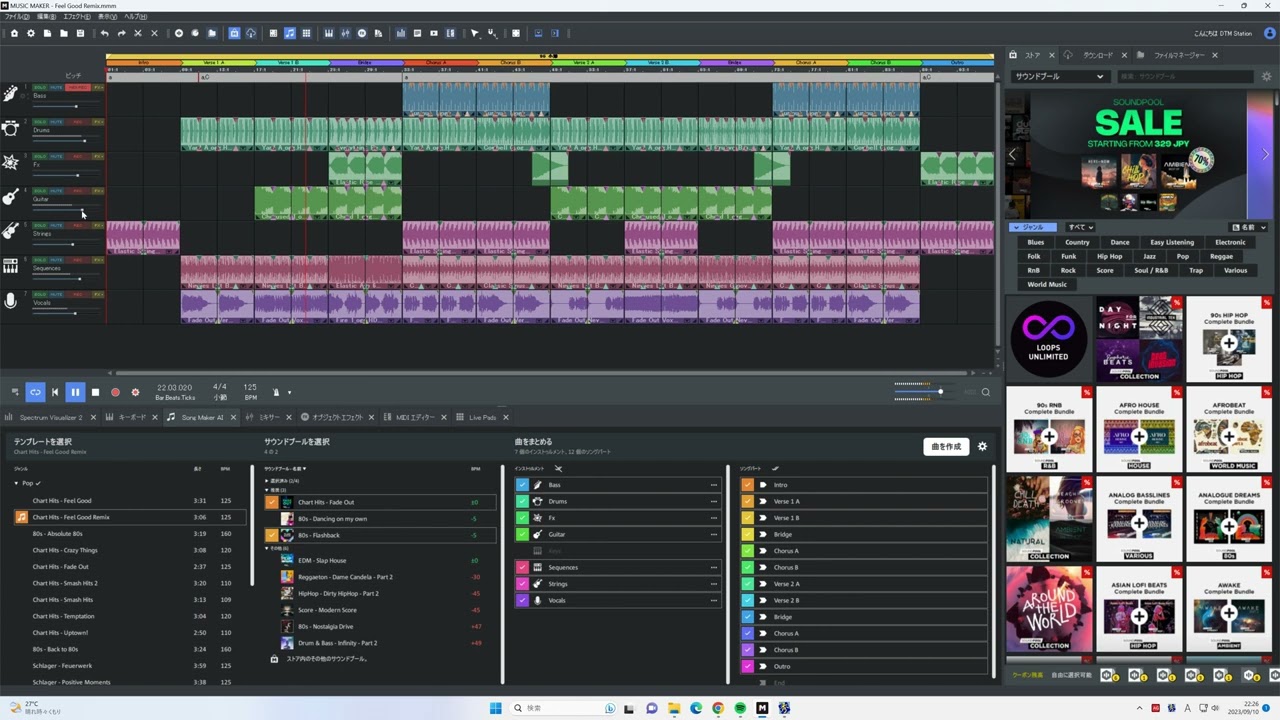Open Song Maker settings gear beside 曲を作成

click(982, 446)
